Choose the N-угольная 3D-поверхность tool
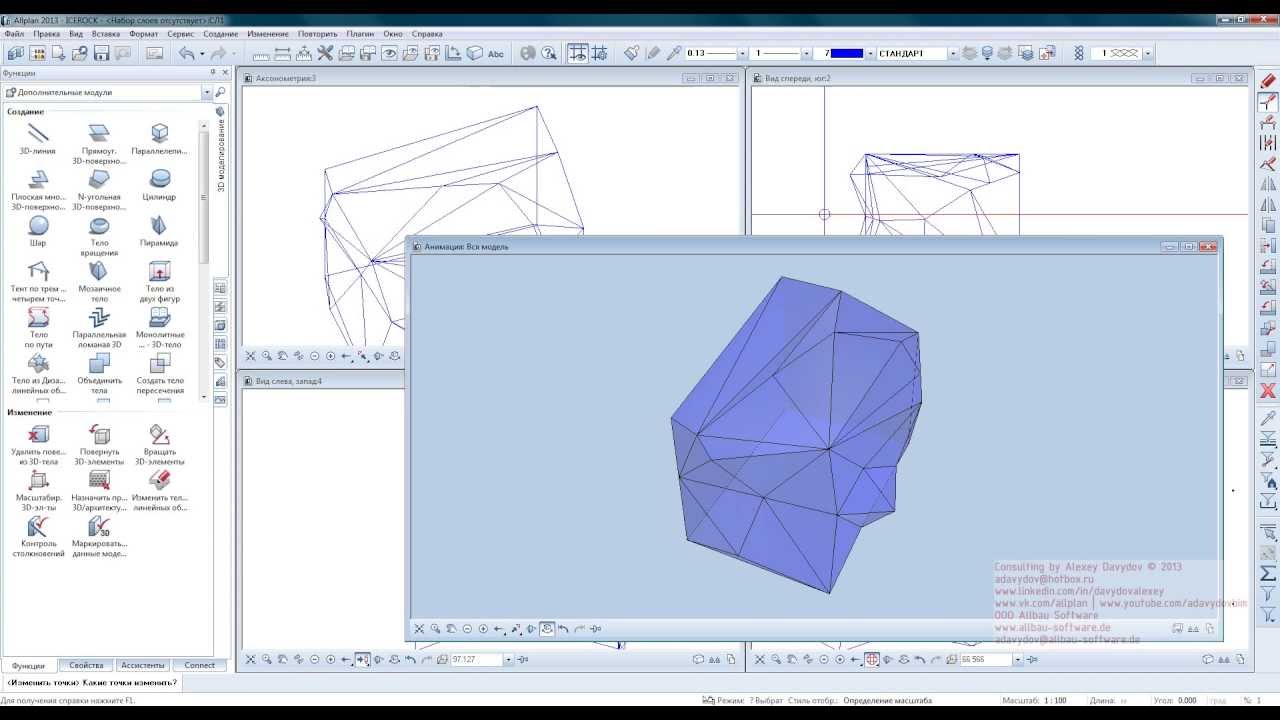Image resolution: width=1280 pixels, height=720 pixels. pos(99,189)
